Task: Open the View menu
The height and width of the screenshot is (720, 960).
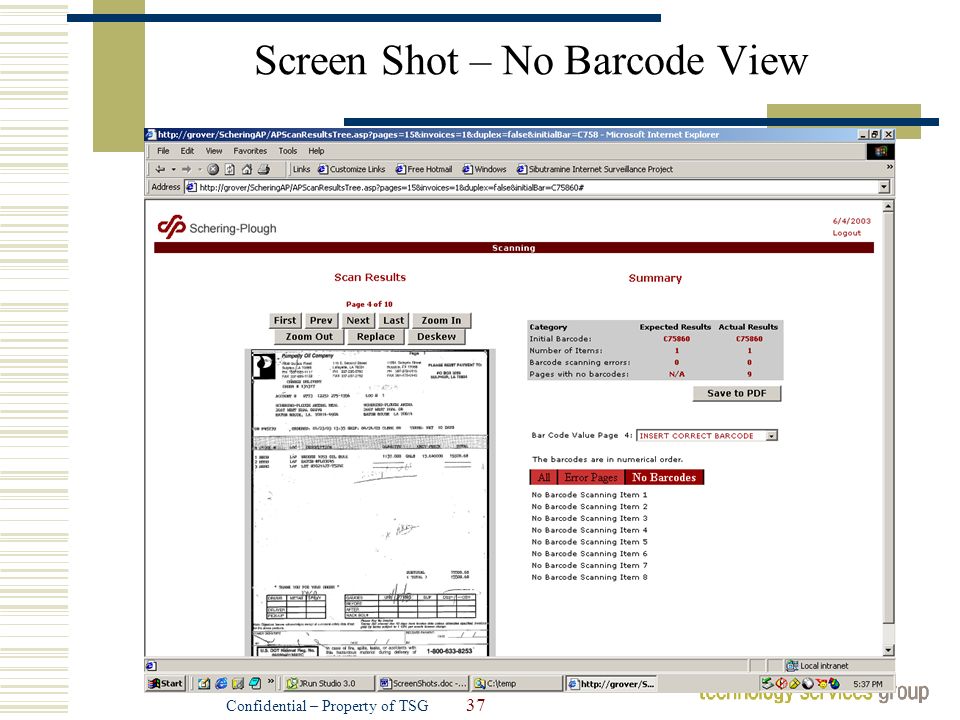Action: [x=214, y=151]
